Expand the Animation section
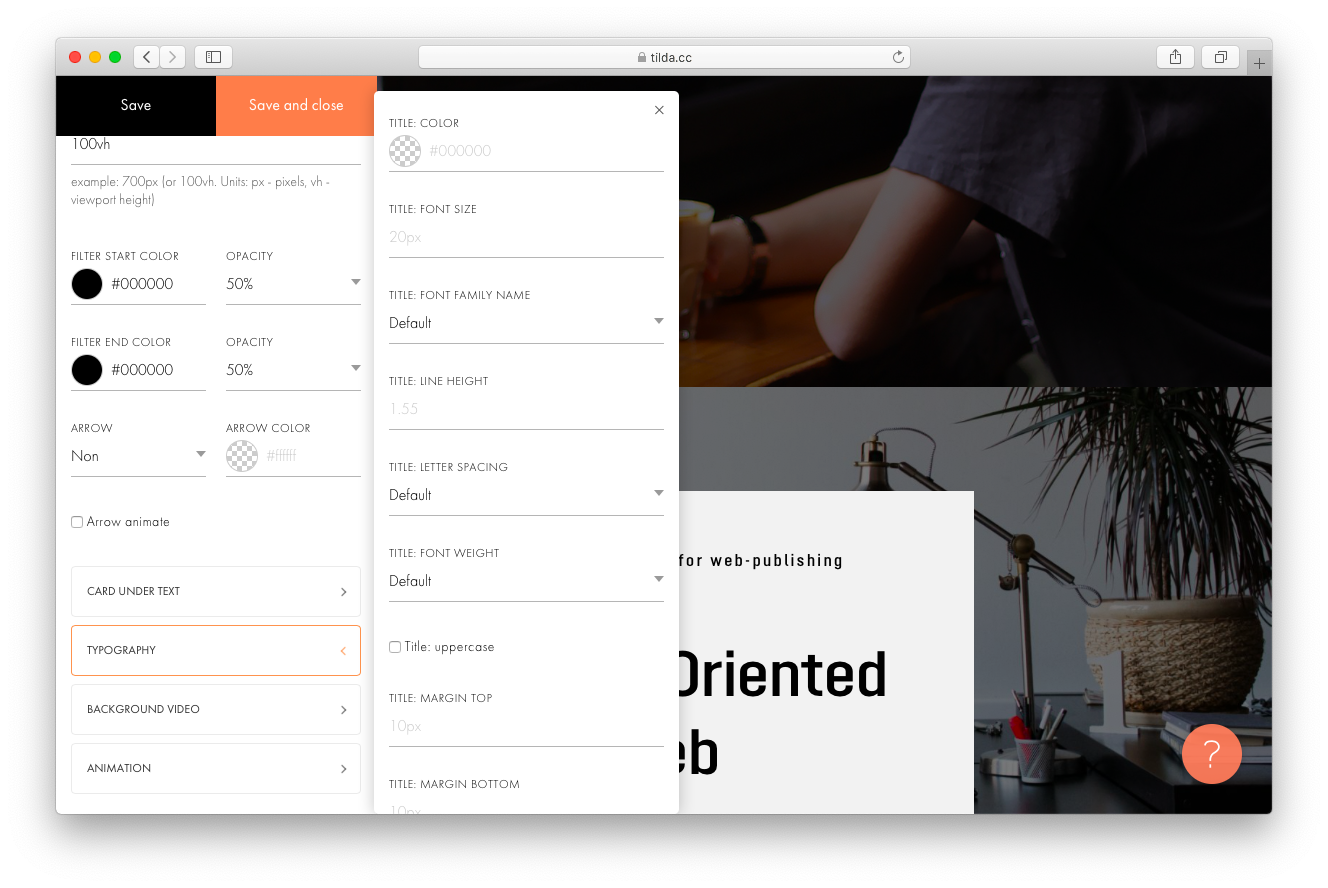 pyautogui.click(x=215, y=768)
